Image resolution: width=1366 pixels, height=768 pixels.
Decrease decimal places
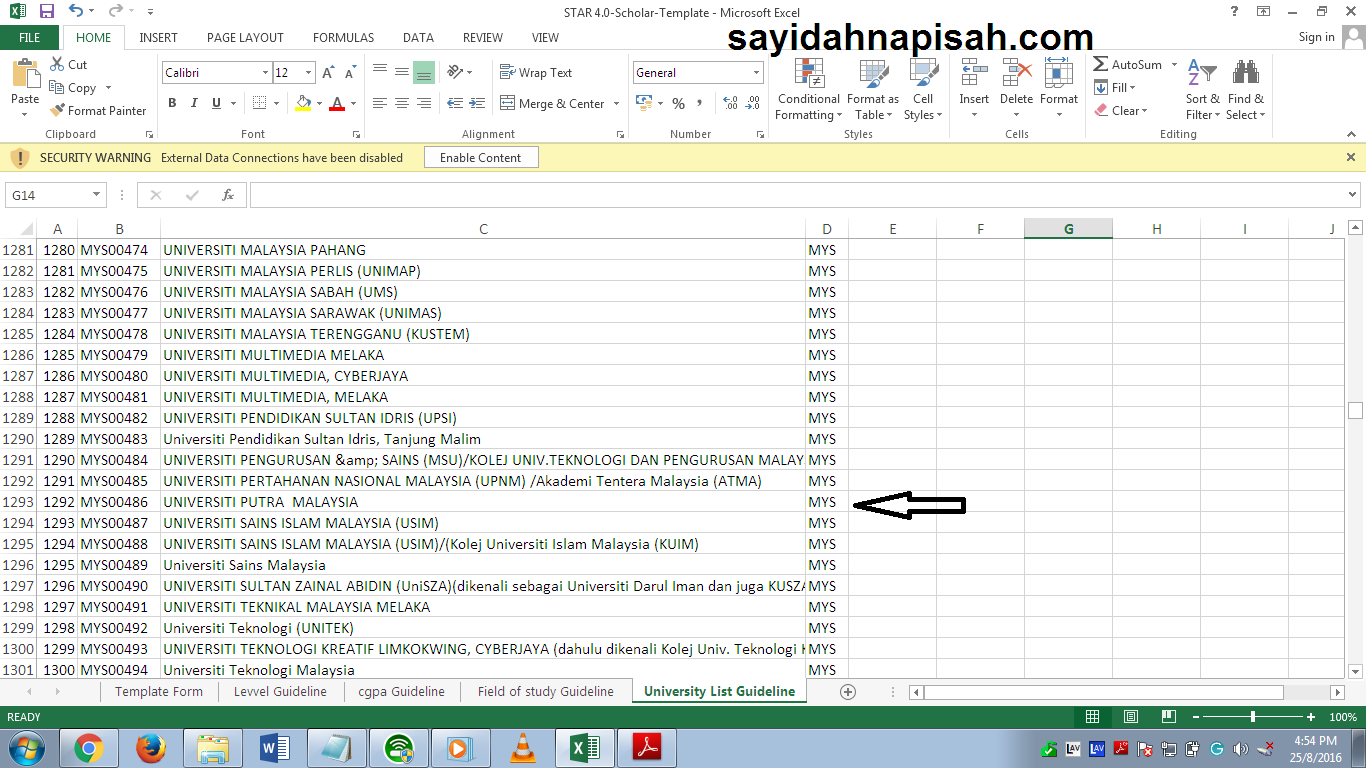tap(752, 103)
